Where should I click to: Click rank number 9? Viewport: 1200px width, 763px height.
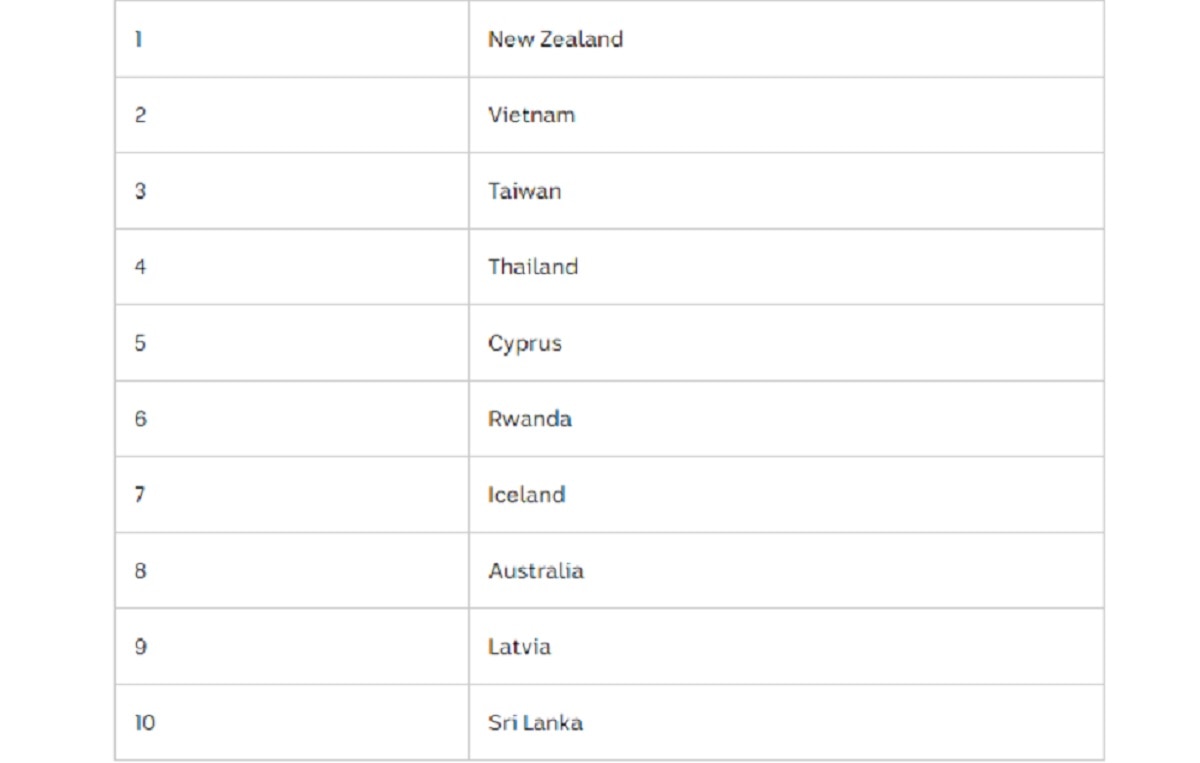pyautogui.click(x=140, y=647)
